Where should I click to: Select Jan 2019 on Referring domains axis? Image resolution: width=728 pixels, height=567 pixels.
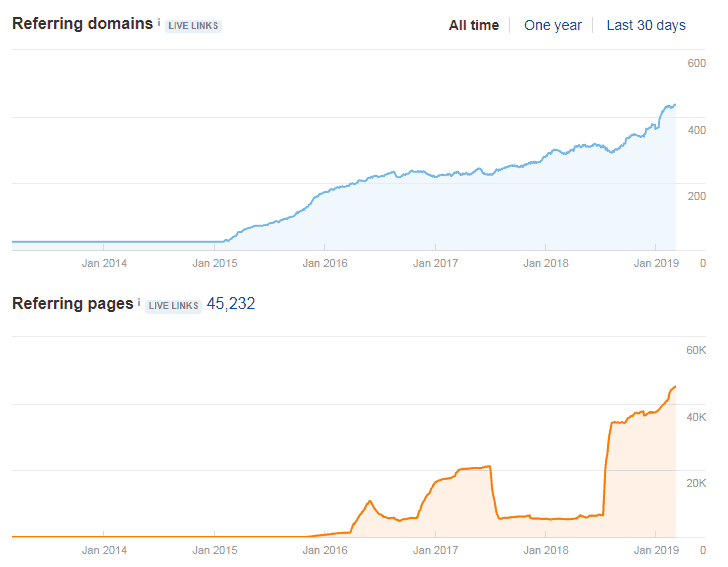point(654,263)
